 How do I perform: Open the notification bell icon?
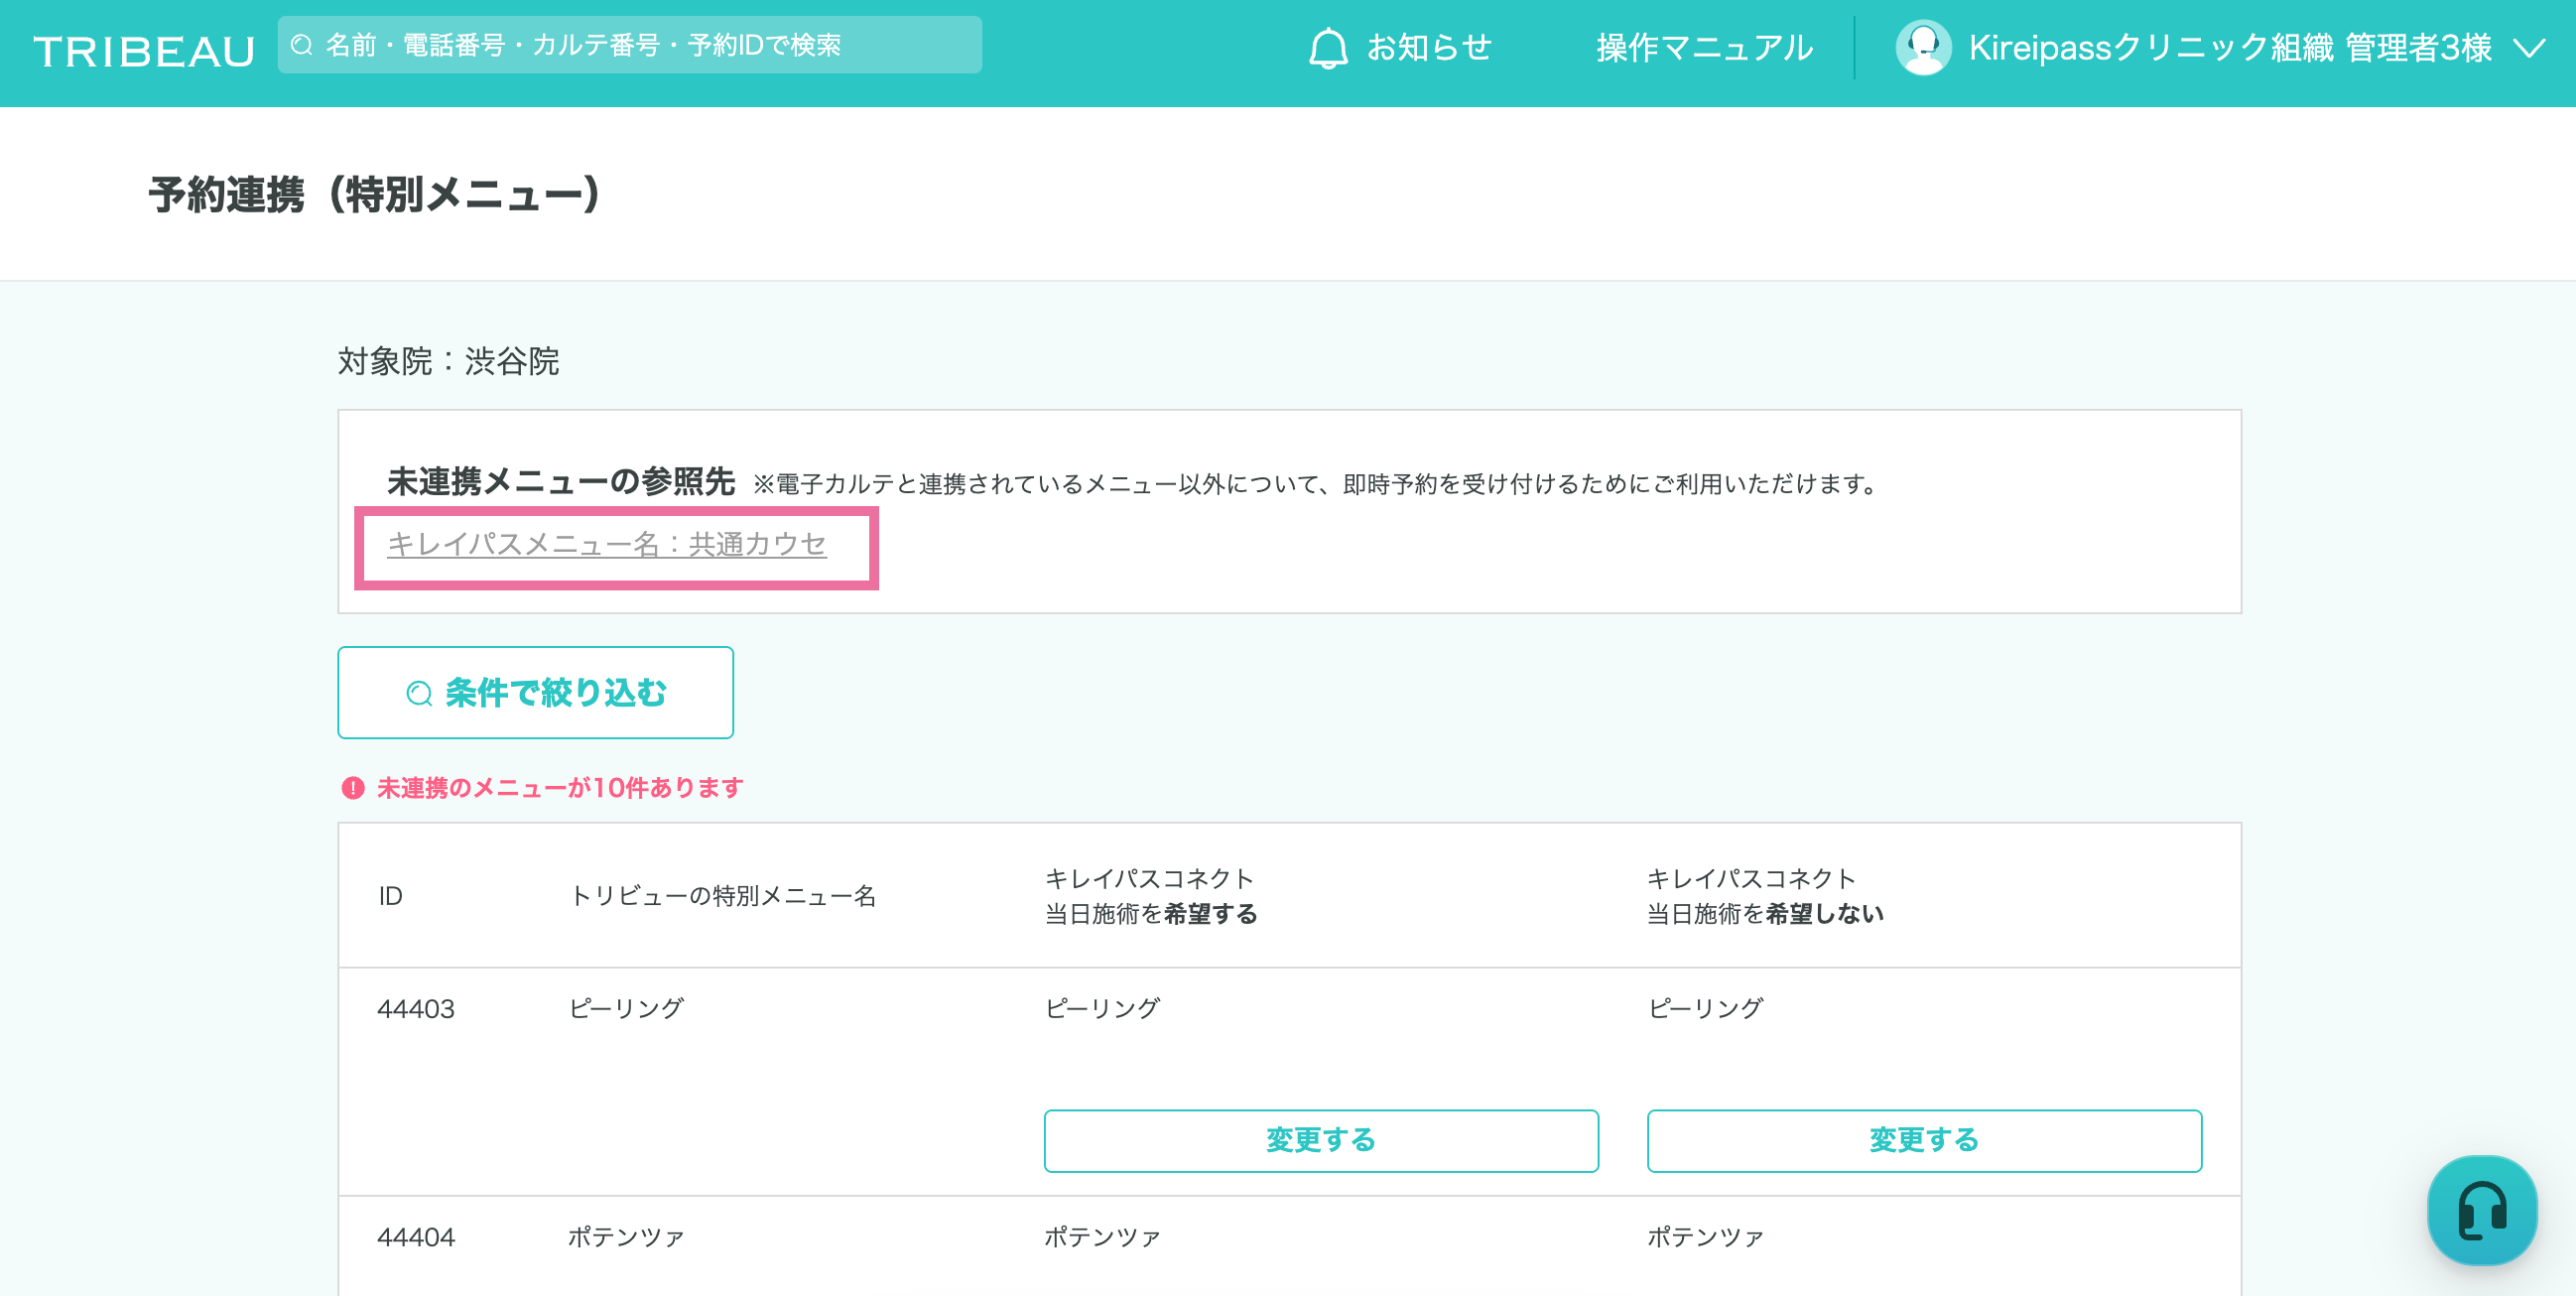coord(1328,47)
